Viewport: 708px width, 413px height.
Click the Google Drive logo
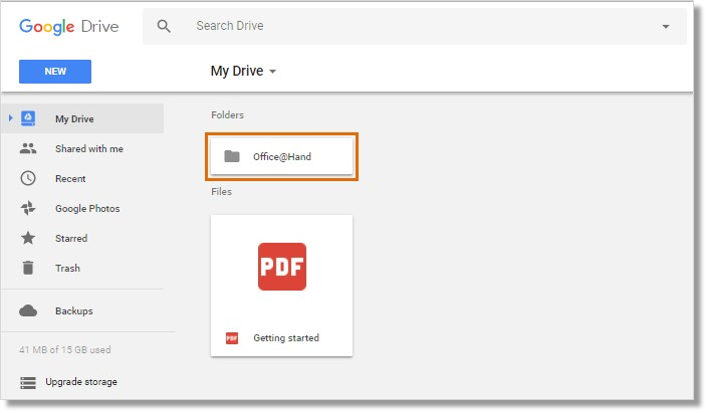(x=69, y=27)
